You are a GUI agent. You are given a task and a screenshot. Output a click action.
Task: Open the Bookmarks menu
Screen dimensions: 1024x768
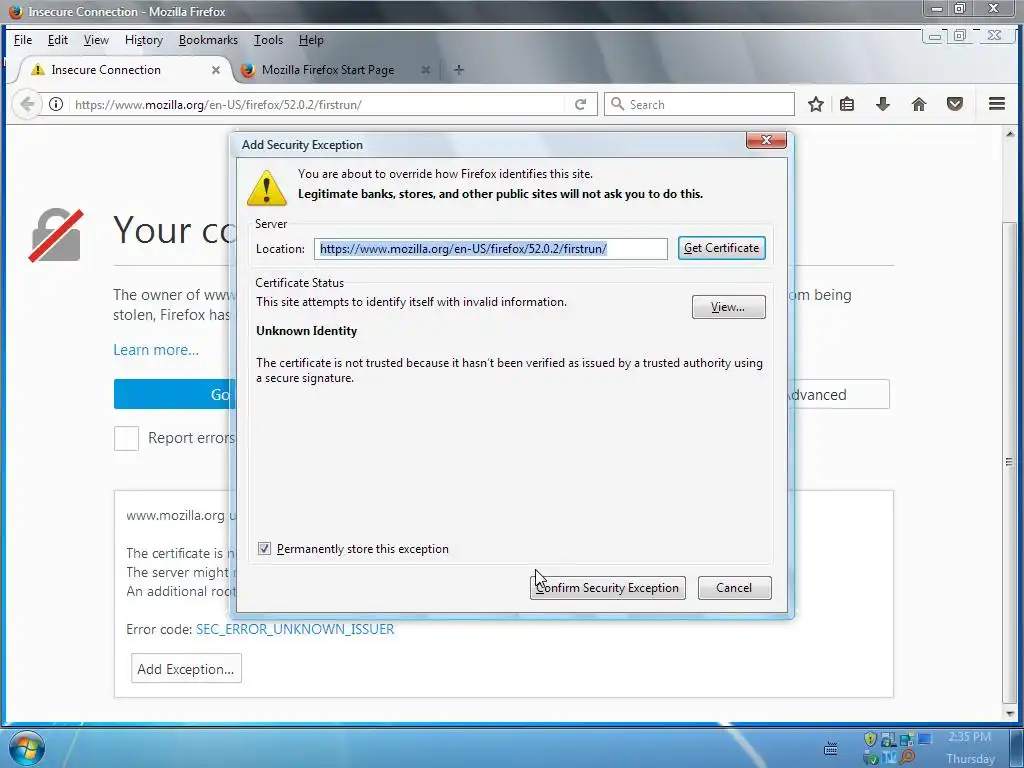click(x=208, y=40)
